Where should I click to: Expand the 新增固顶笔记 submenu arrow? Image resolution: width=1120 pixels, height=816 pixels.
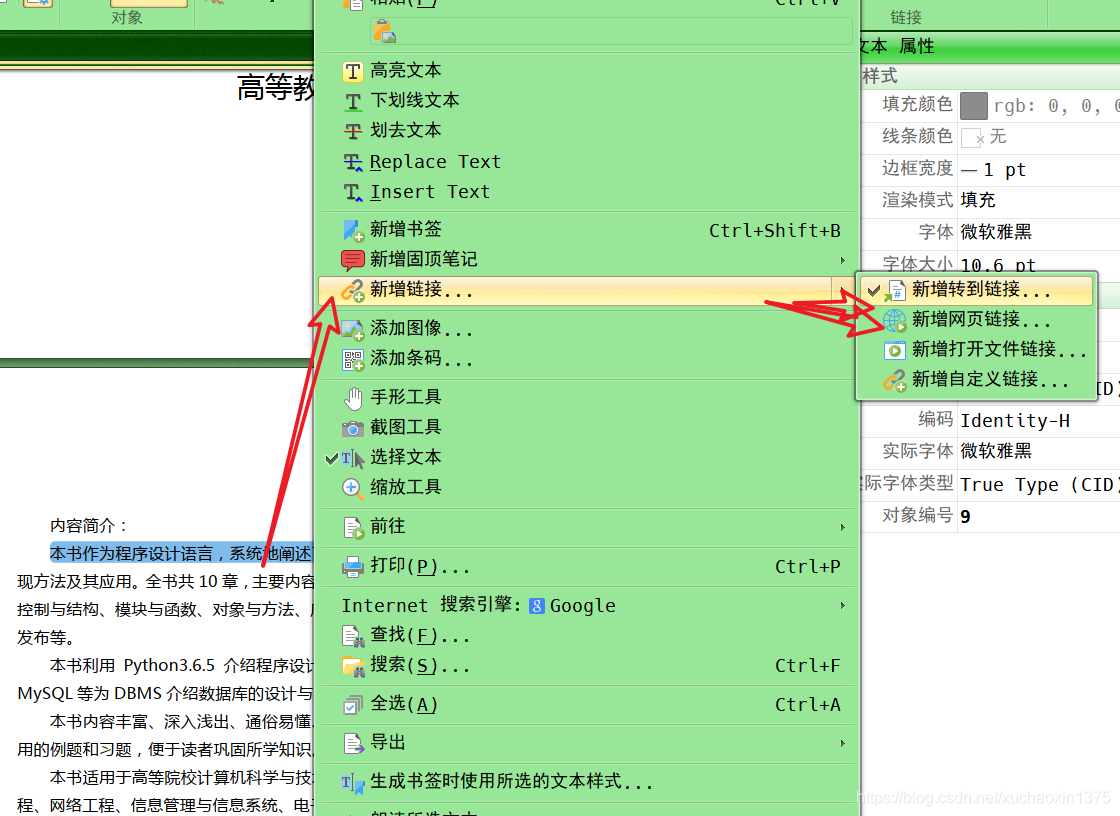coord(843,260)
